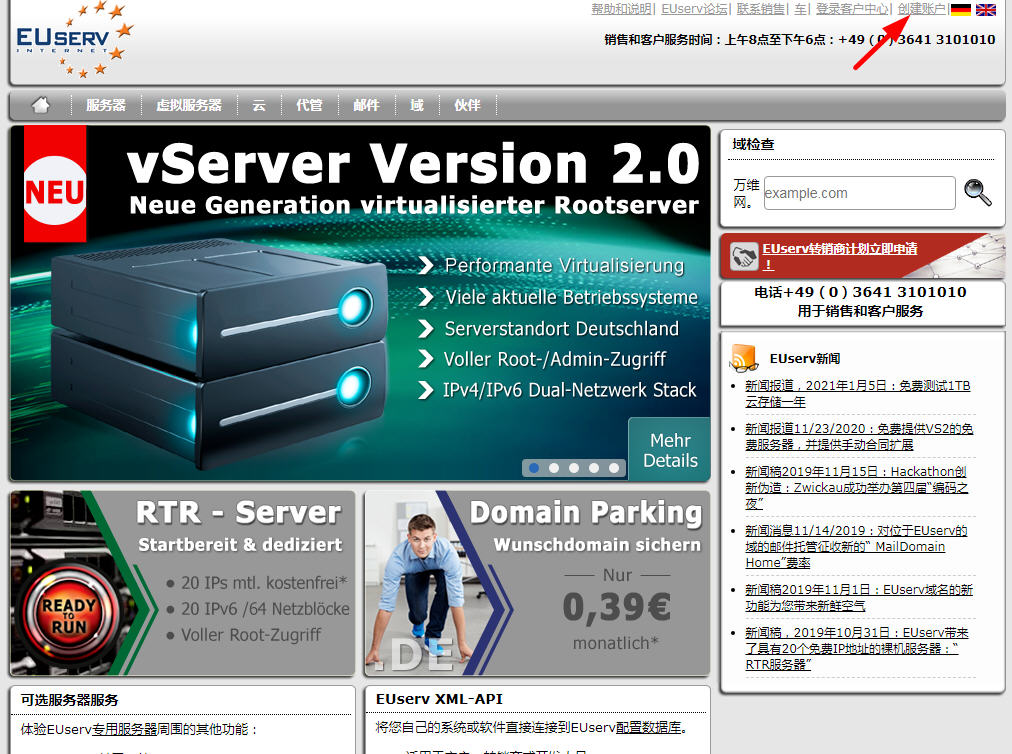Click the 配置数据库 link

pos(649,728)
